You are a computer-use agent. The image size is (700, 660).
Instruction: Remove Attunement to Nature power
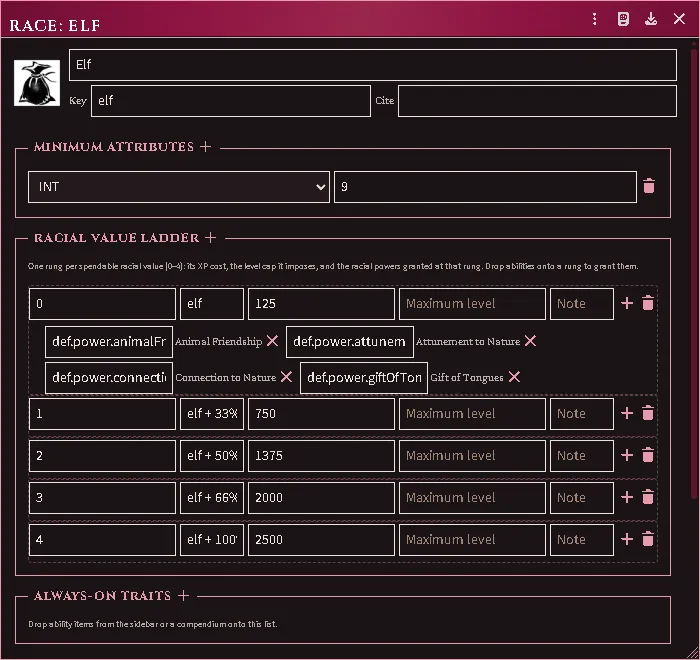pyautogui.click(x=530, y=341)
